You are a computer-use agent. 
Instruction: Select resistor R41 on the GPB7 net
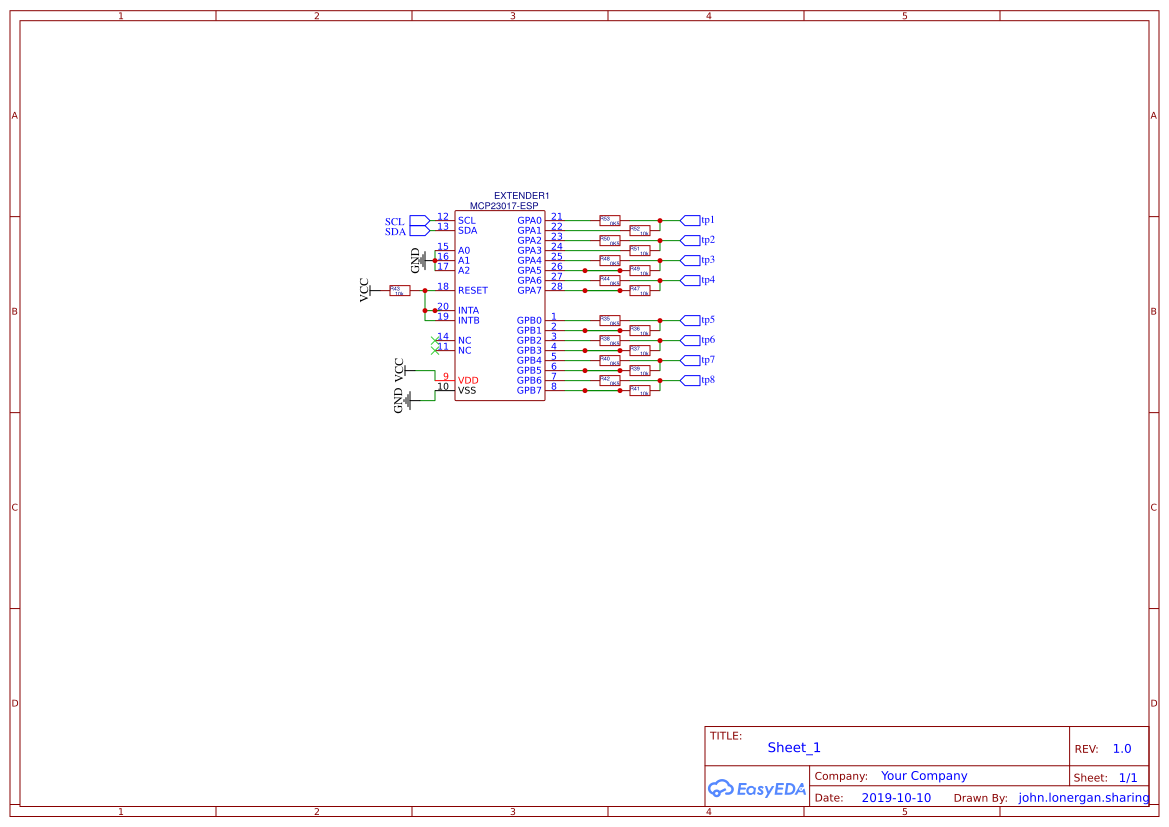(641, 391)
